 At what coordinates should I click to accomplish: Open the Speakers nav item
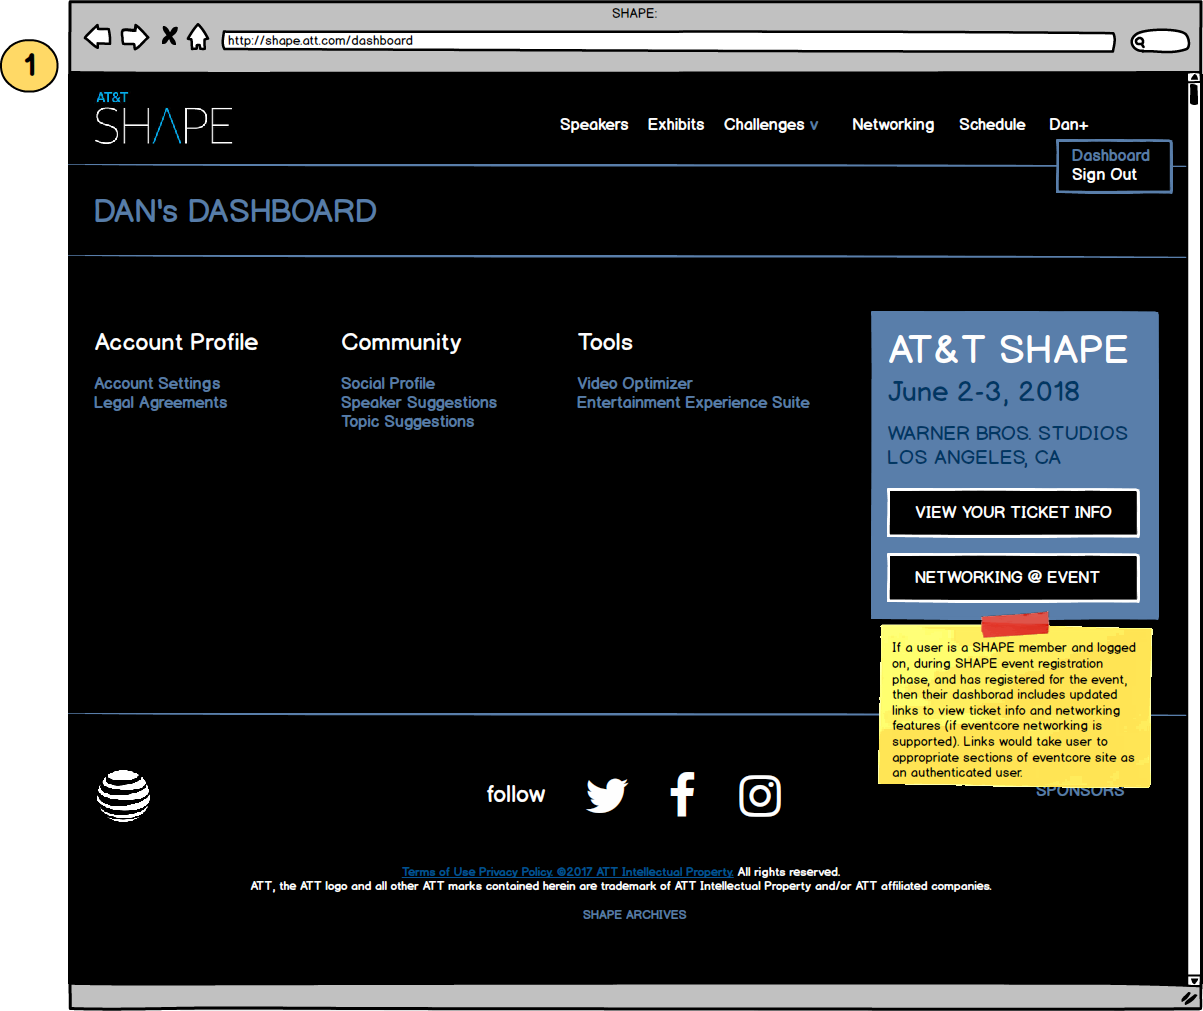[594, 125]
